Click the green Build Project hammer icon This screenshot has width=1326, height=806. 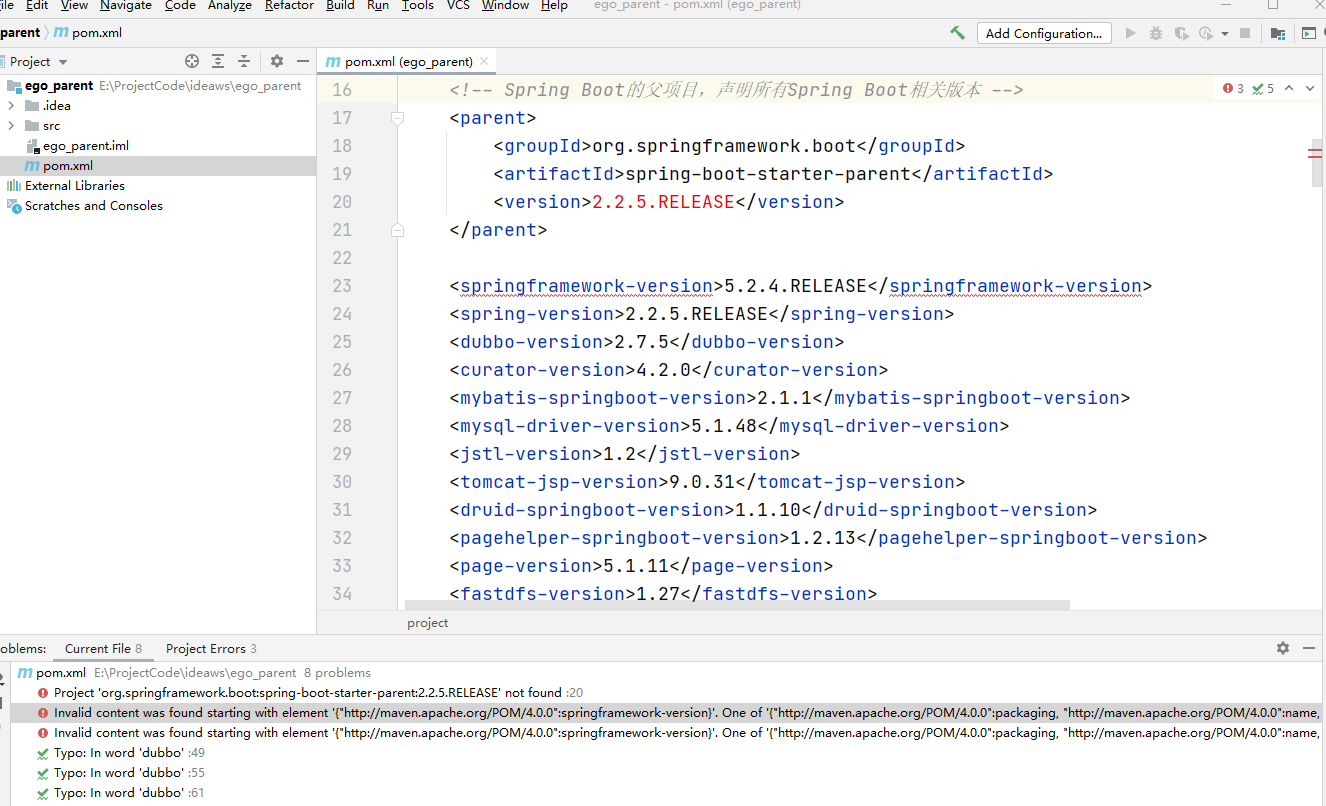pyautogui.click(x=957, y=33)
